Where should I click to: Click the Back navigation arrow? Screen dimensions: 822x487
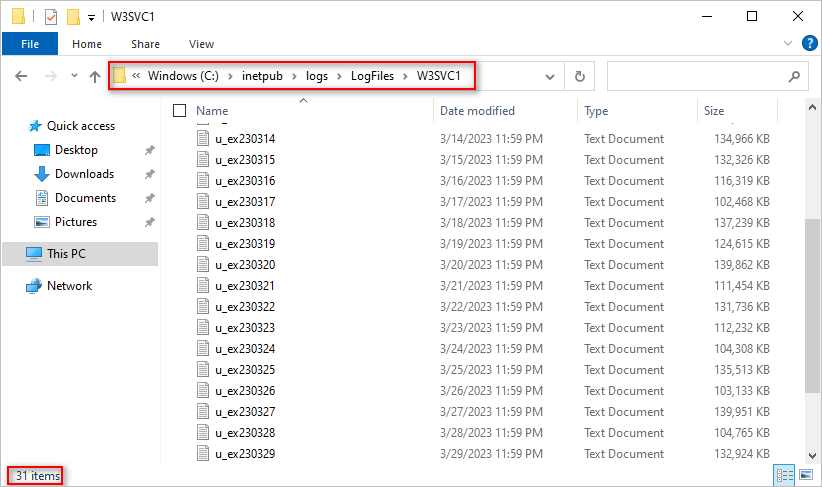21,77
